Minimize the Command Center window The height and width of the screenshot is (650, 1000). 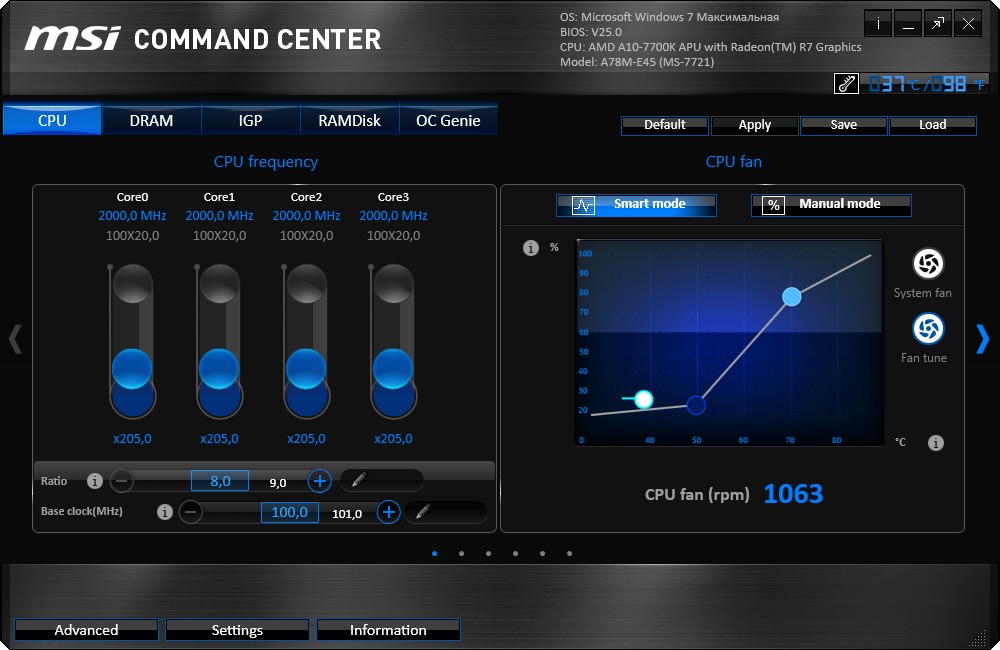908,24
